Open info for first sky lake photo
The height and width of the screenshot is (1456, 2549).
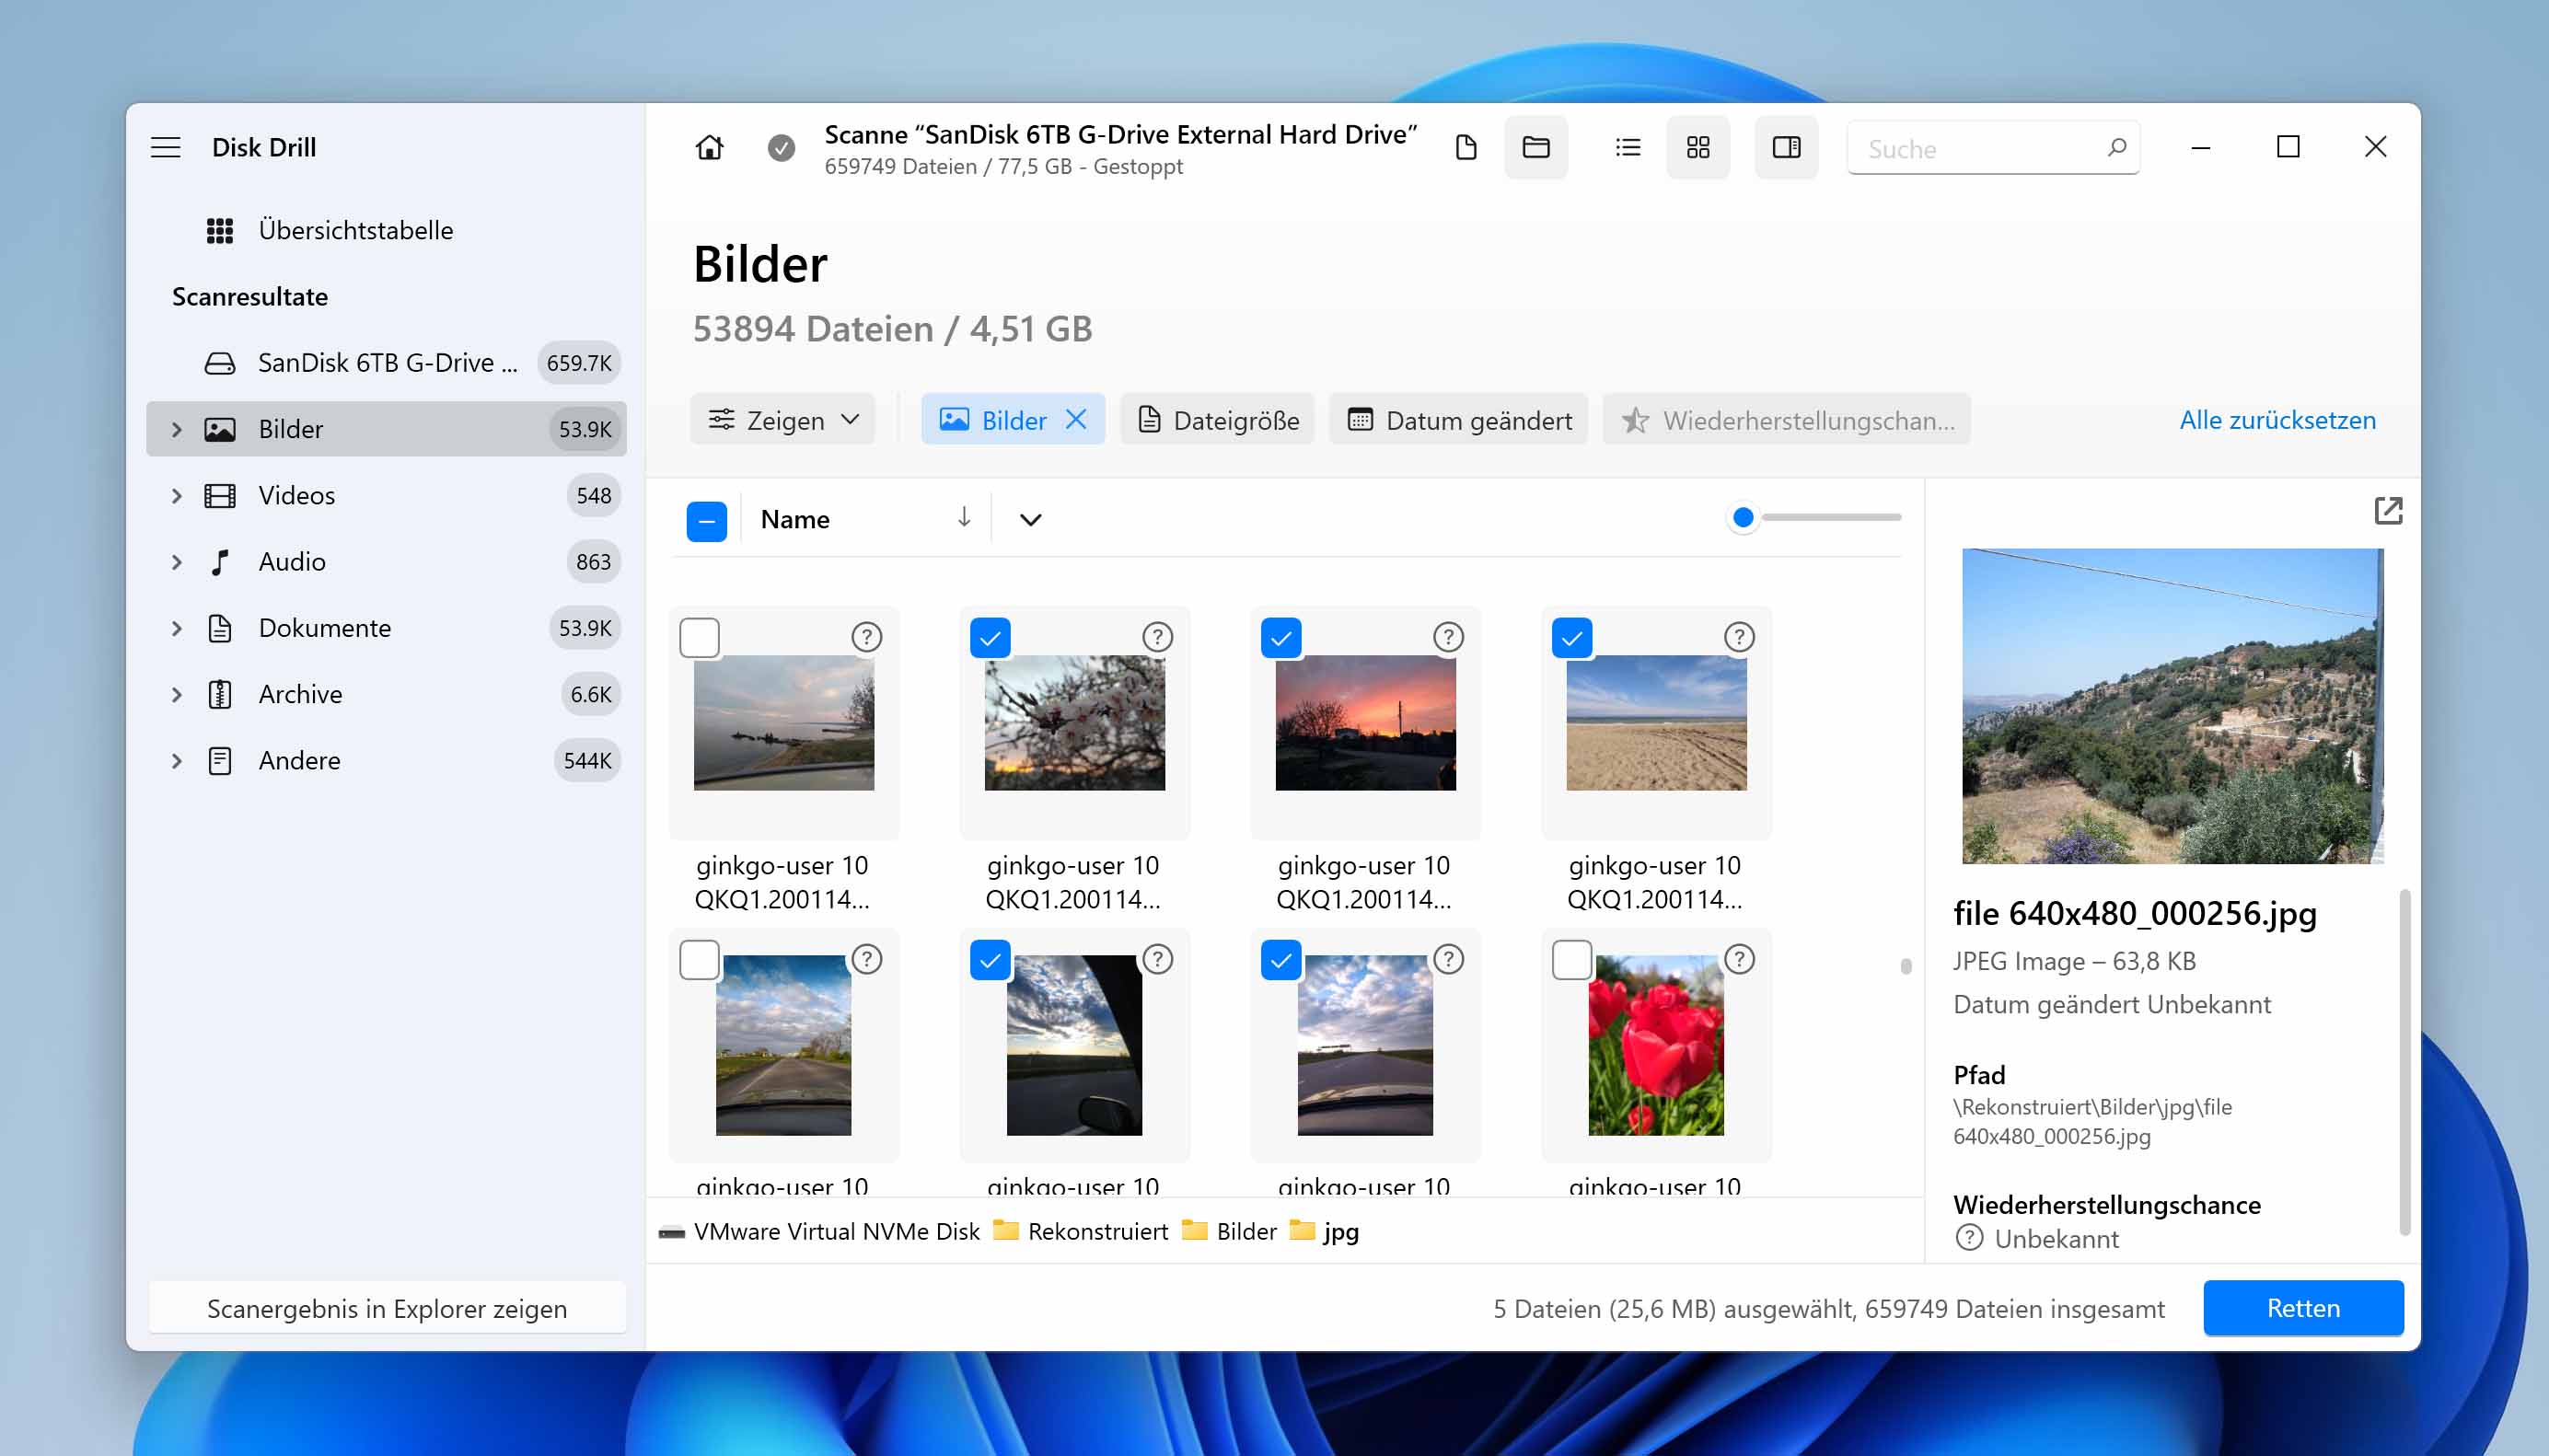(x=866, y=637)
